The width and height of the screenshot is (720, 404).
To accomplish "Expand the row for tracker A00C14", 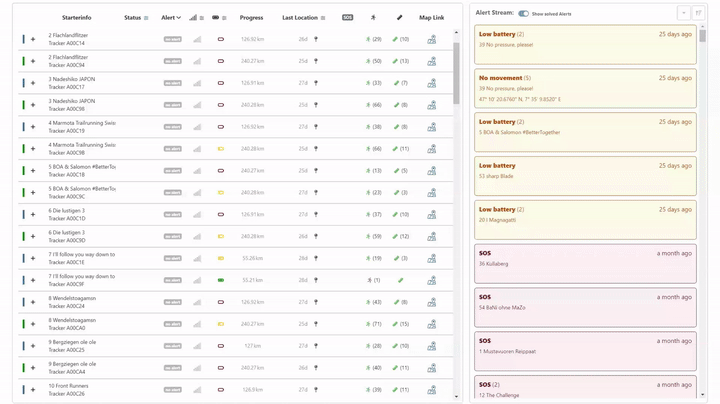I will (x=33, y=39).
